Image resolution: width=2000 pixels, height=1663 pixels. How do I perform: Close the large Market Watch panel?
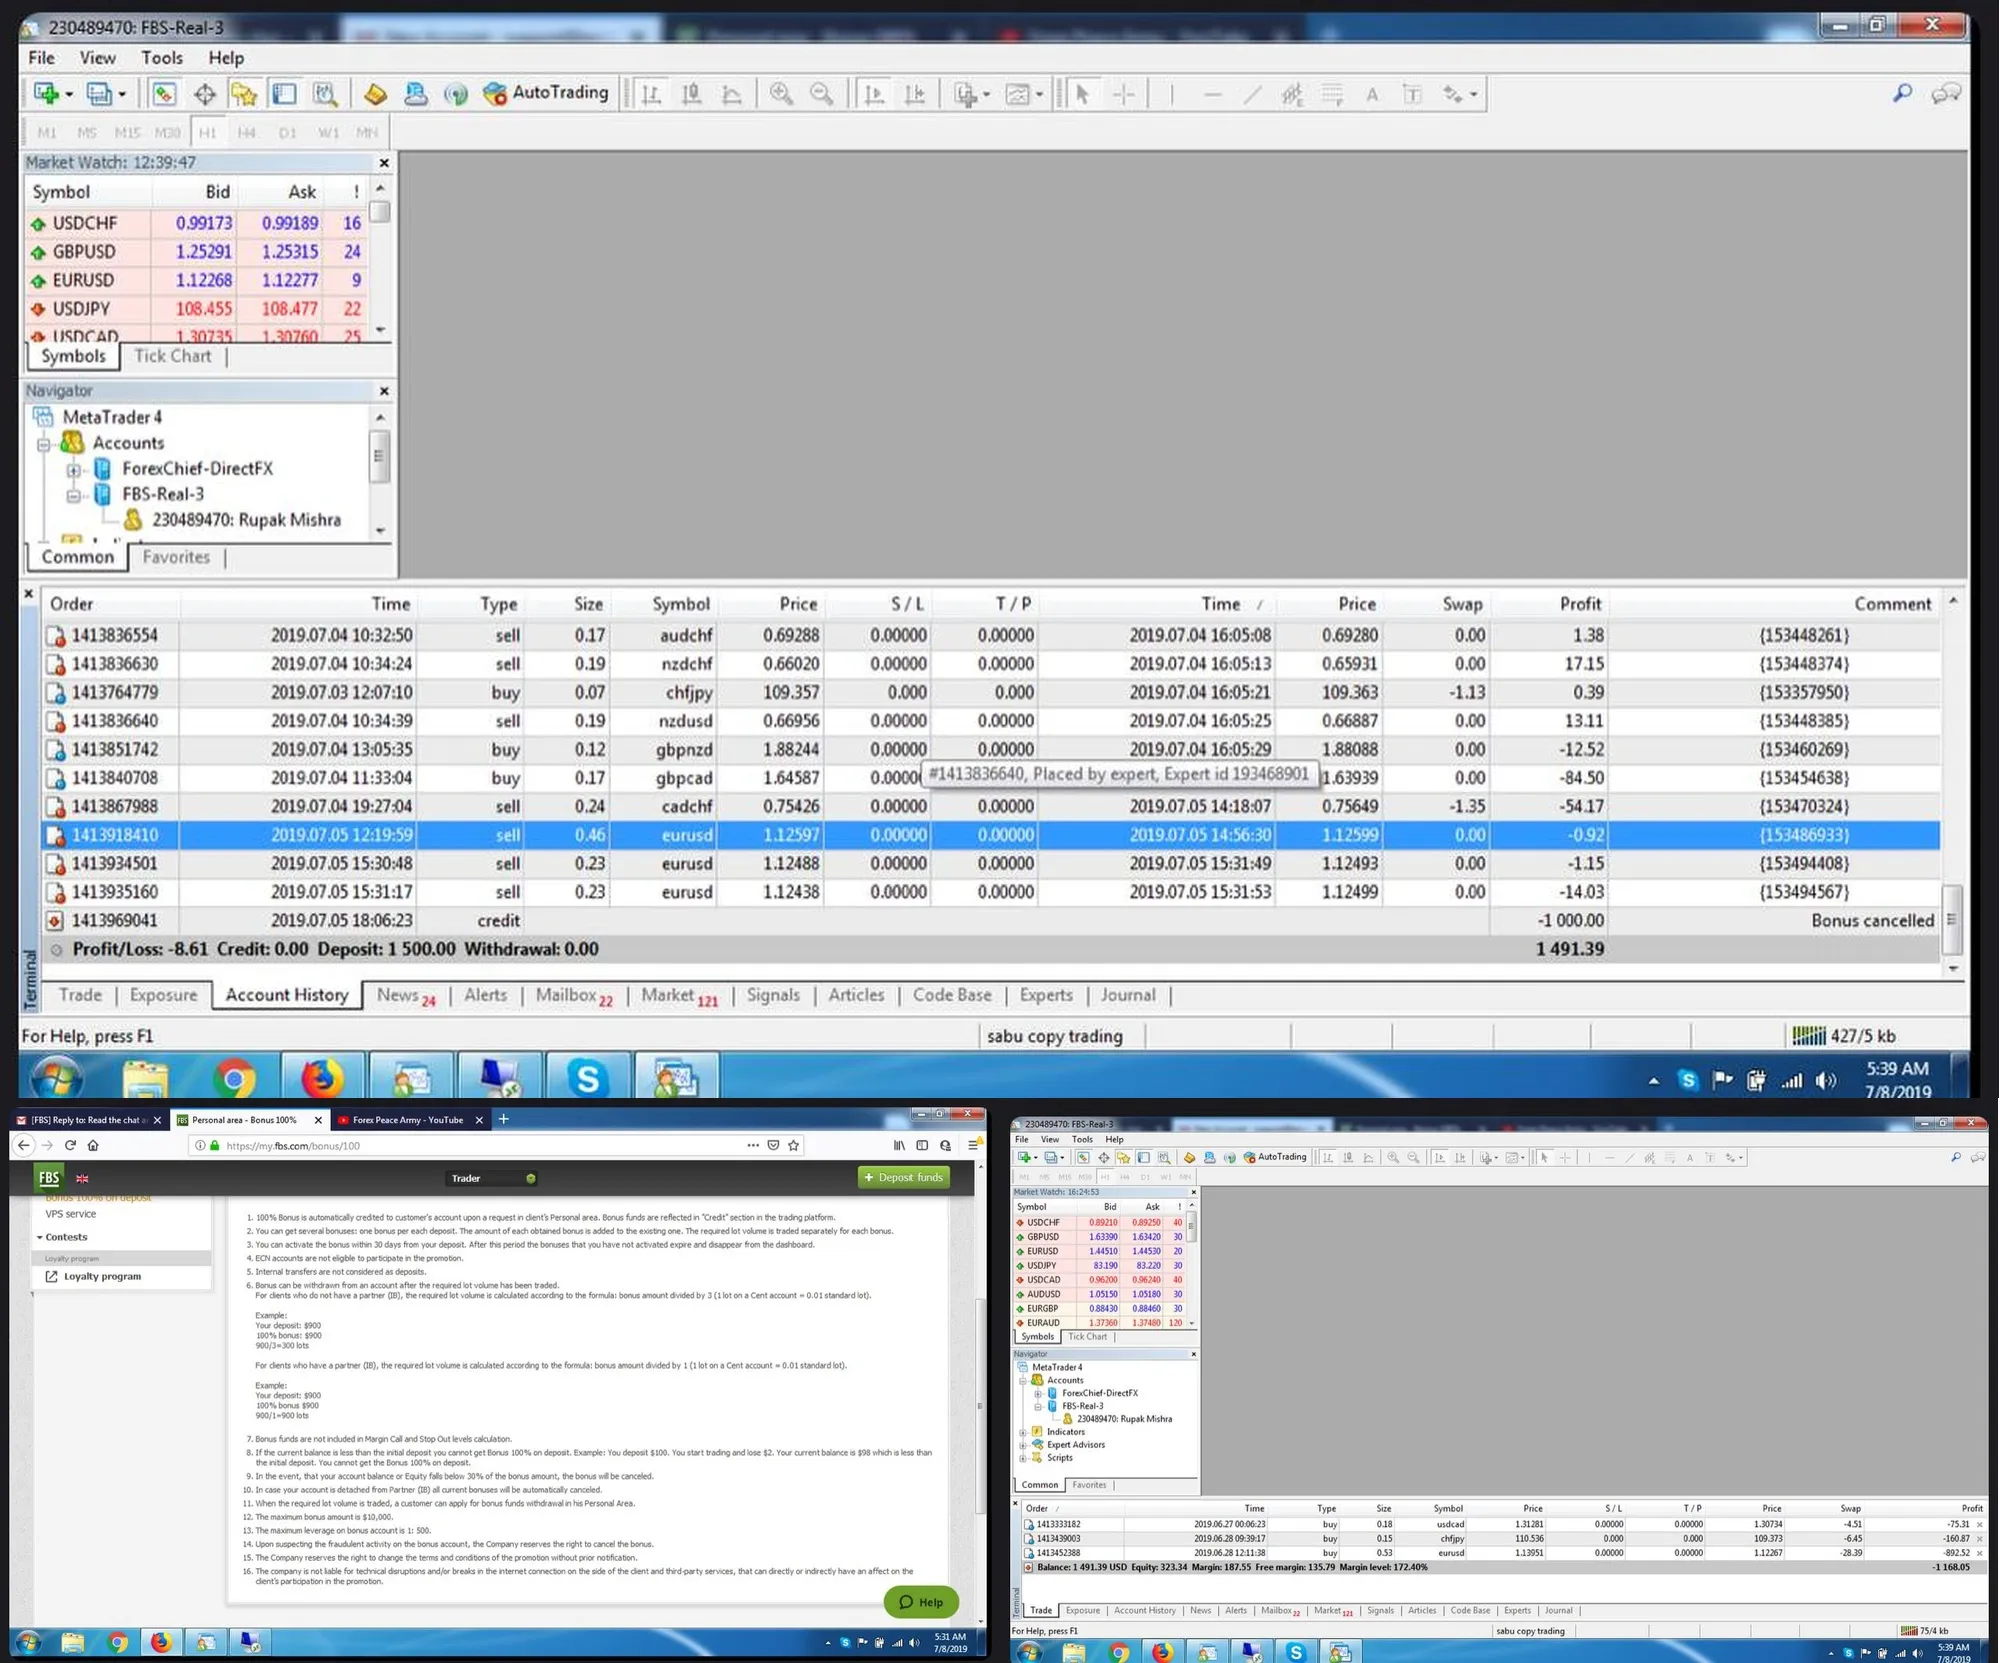point(384,162)
